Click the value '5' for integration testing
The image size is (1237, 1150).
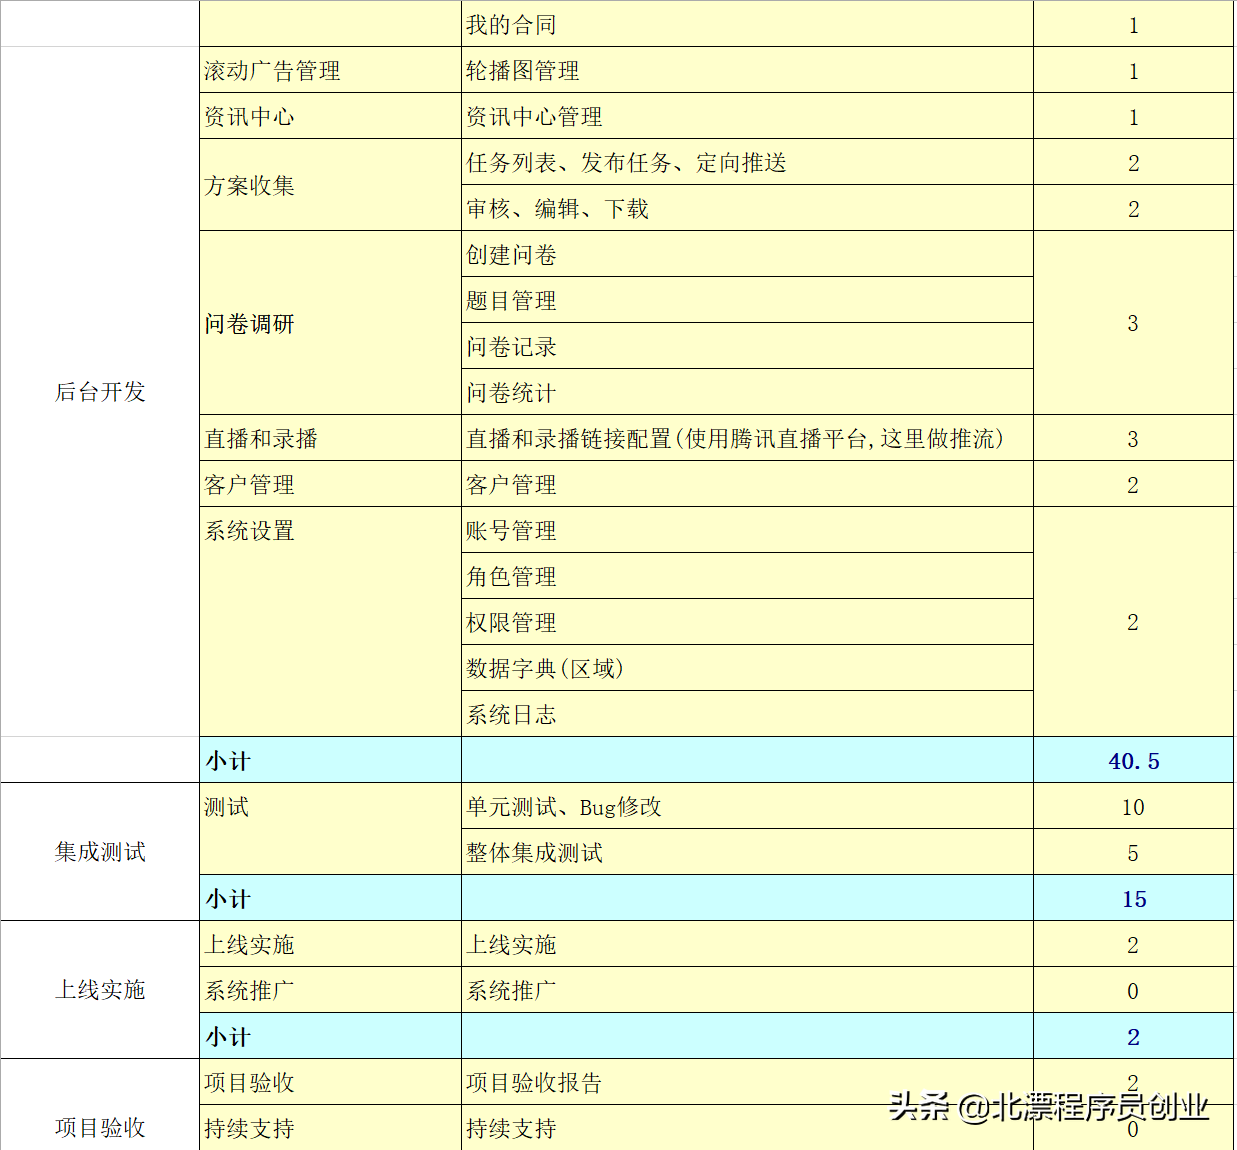[x=1133, y=852]
